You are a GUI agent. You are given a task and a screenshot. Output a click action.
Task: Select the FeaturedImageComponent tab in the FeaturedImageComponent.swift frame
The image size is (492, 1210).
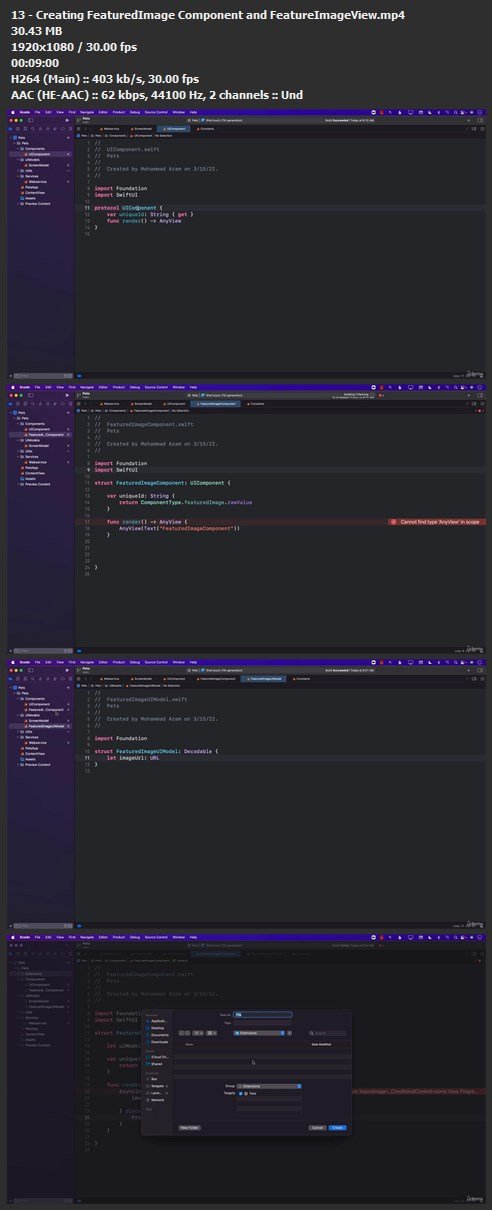pyautogui.click(x=217, y=404)
